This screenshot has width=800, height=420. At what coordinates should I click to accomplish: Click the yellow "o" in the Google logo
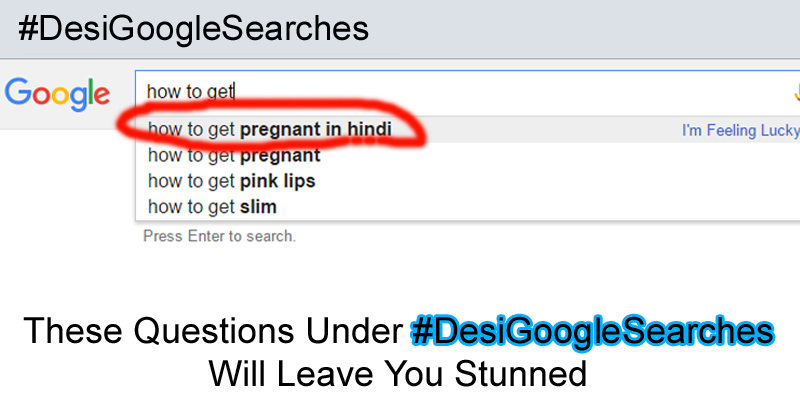click(59, 95)
